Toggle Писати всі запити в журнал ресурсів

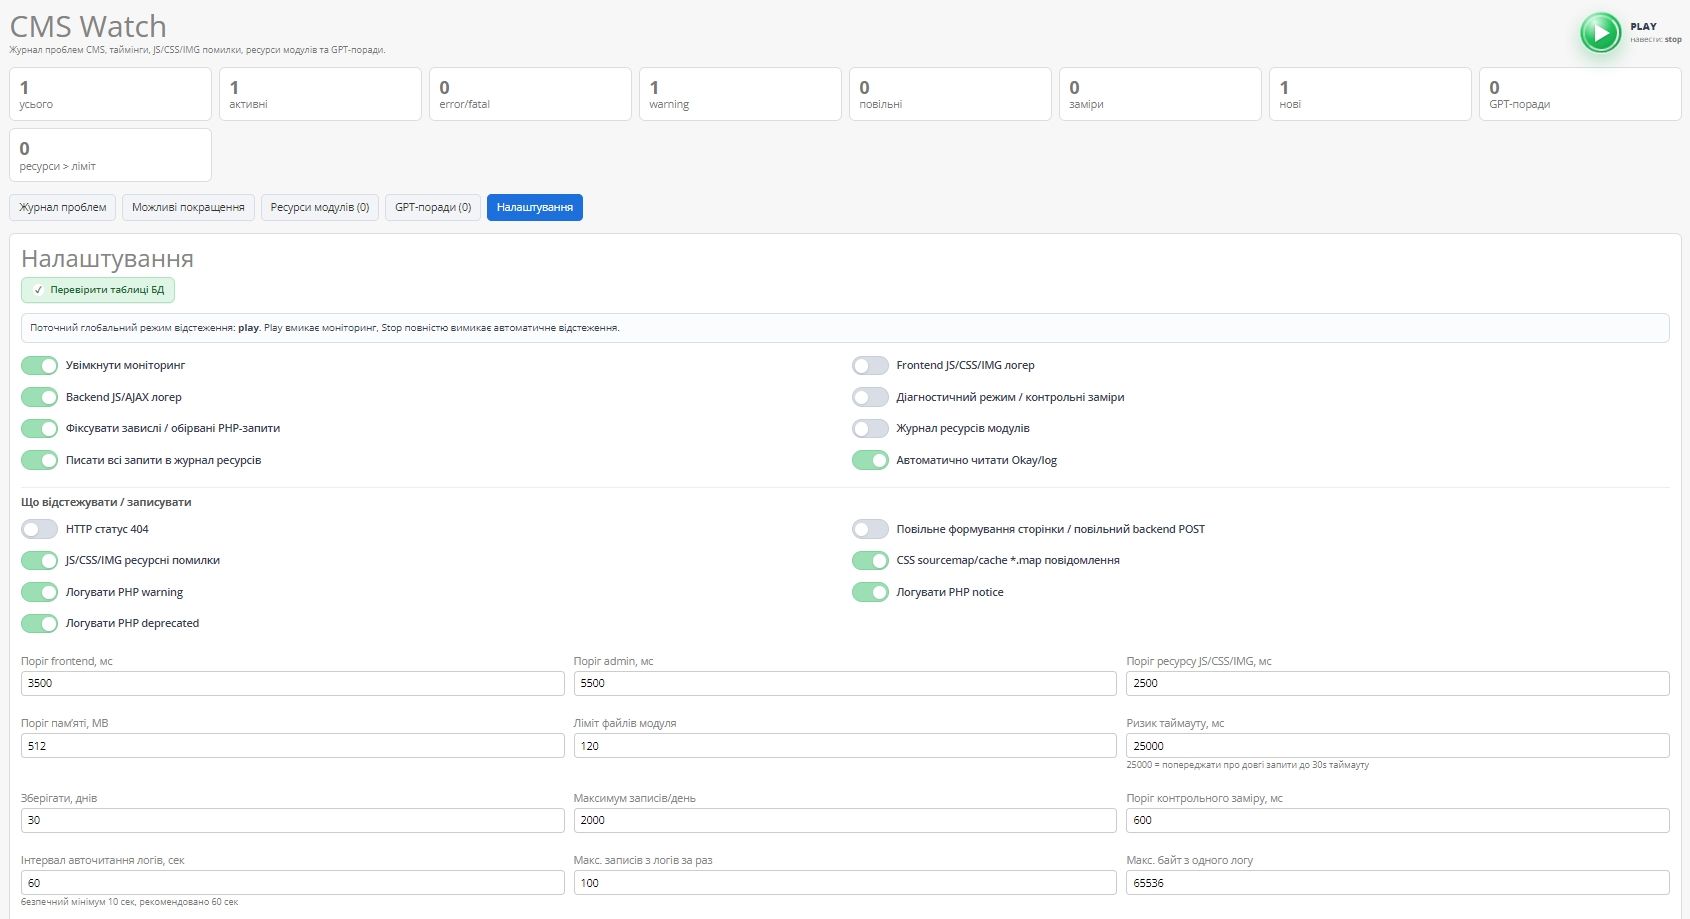[x=40, y=460]
